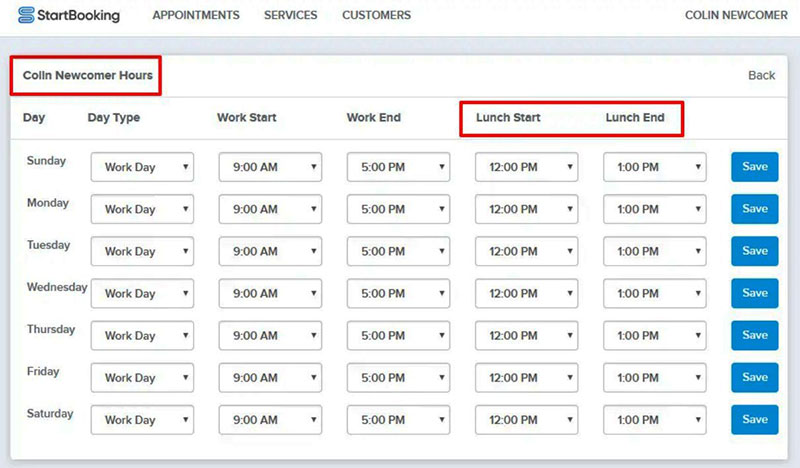Viewport: 800px width, 468px height.
Task: Open the Services menu
Action: click(x=290, y=15)
